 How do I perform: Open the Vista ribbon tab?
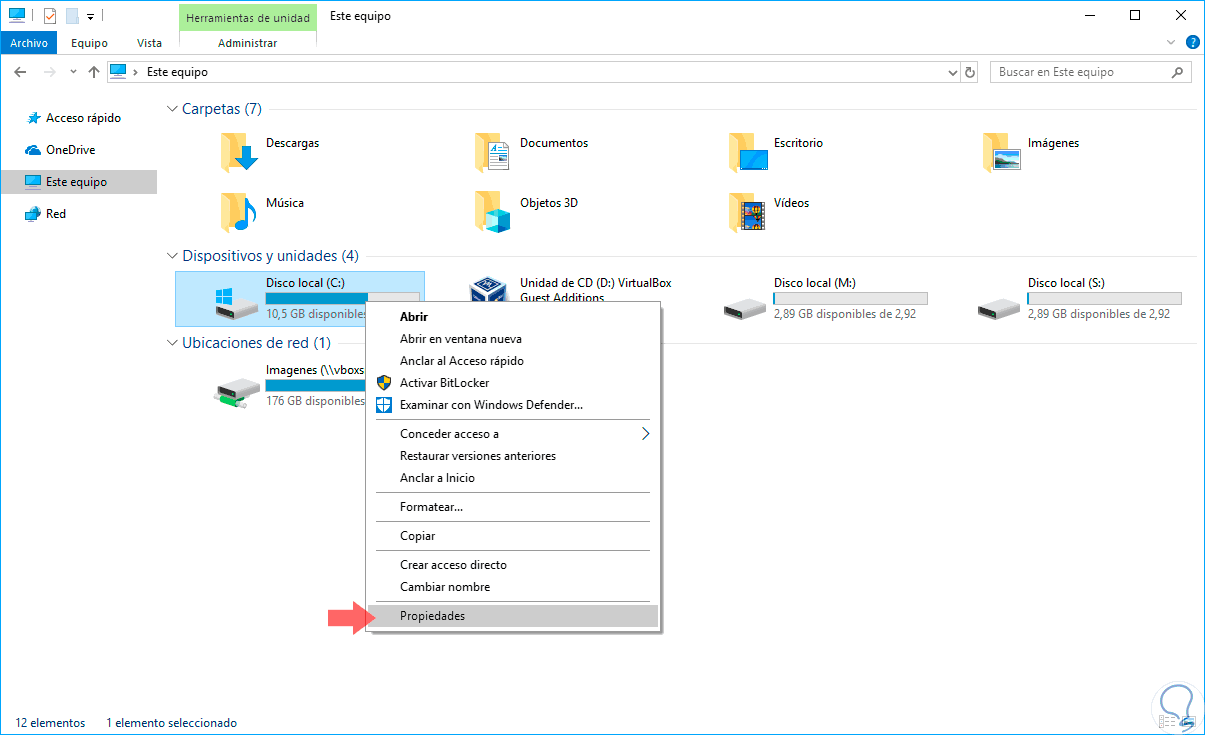(149, 43)
